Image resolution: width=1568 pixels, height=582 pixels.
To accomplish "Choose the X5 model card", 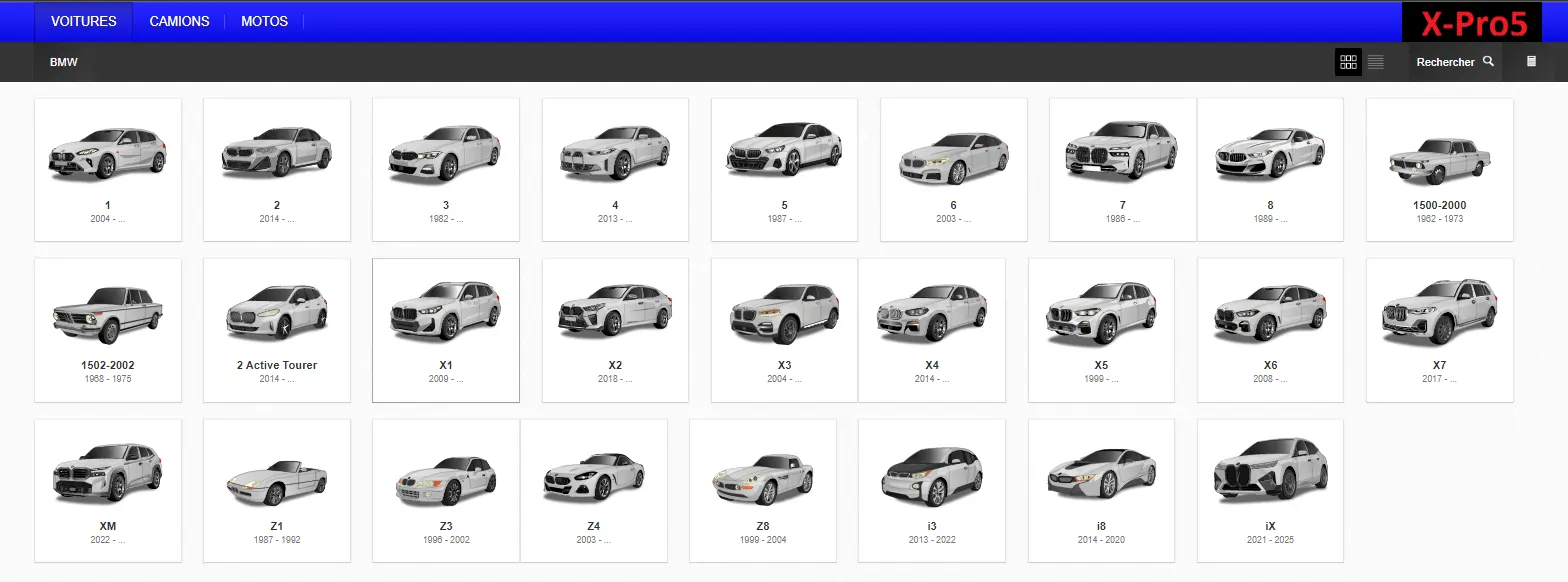I will tap(1102, 330).
